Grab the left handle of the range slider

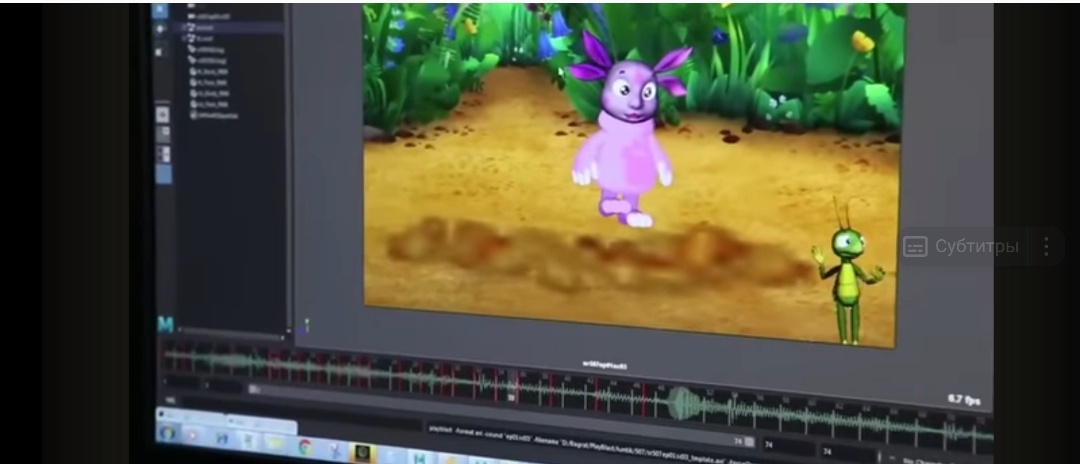(254, 389)
